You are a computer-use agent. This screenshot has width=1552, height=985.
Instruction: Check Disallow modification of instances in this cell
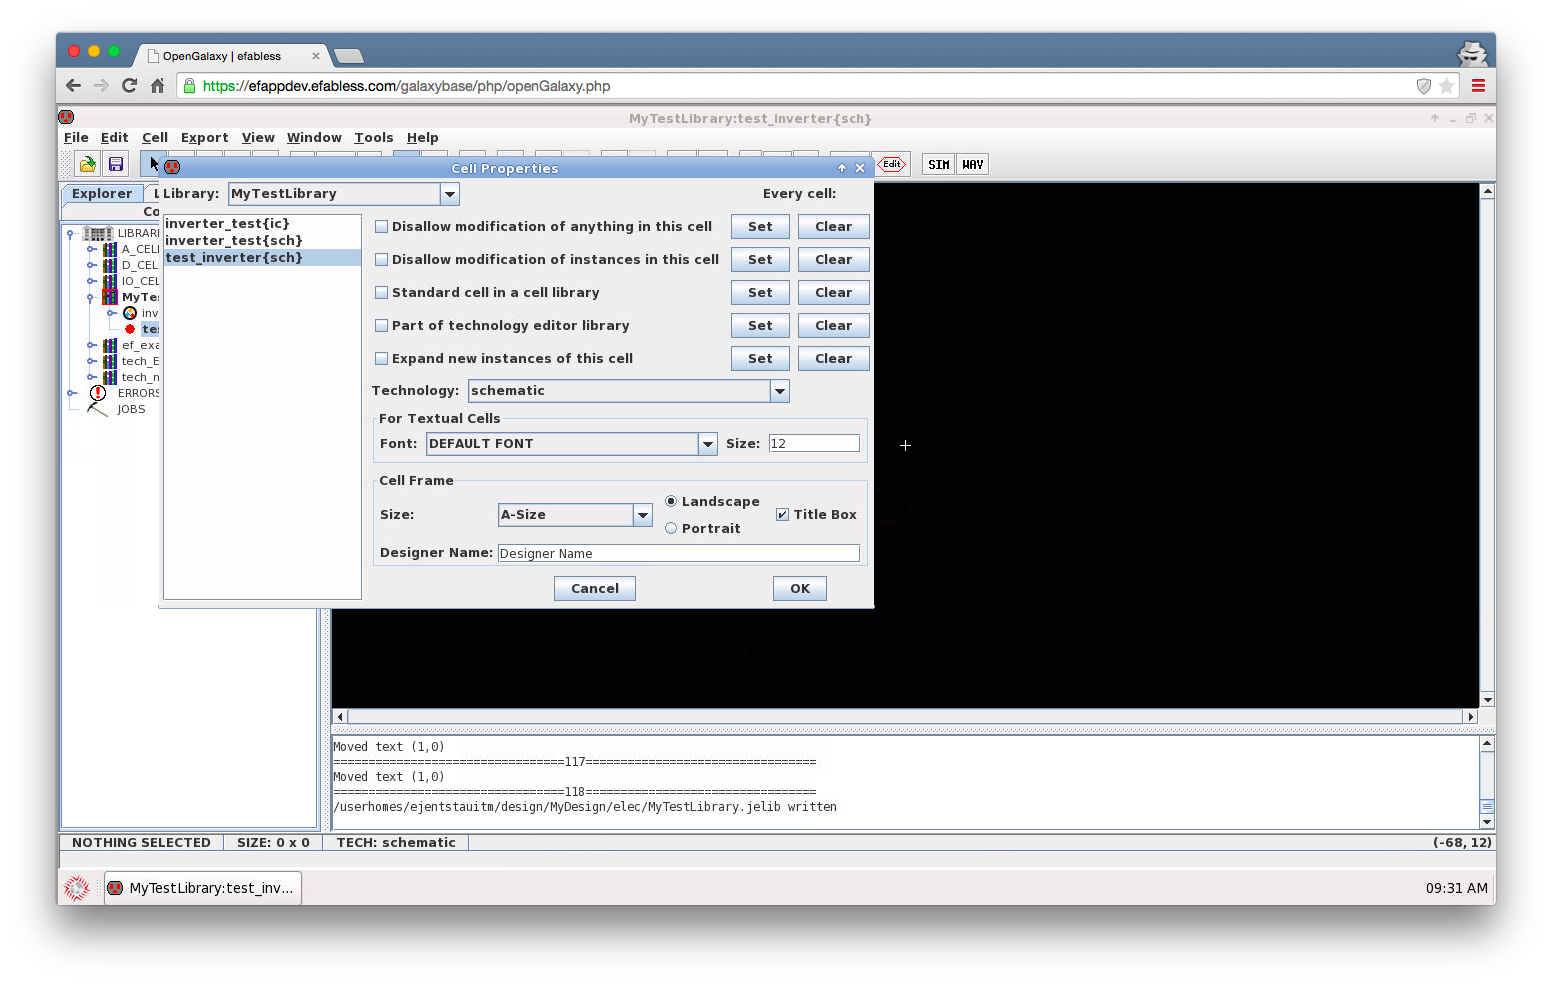pos(381,260)
